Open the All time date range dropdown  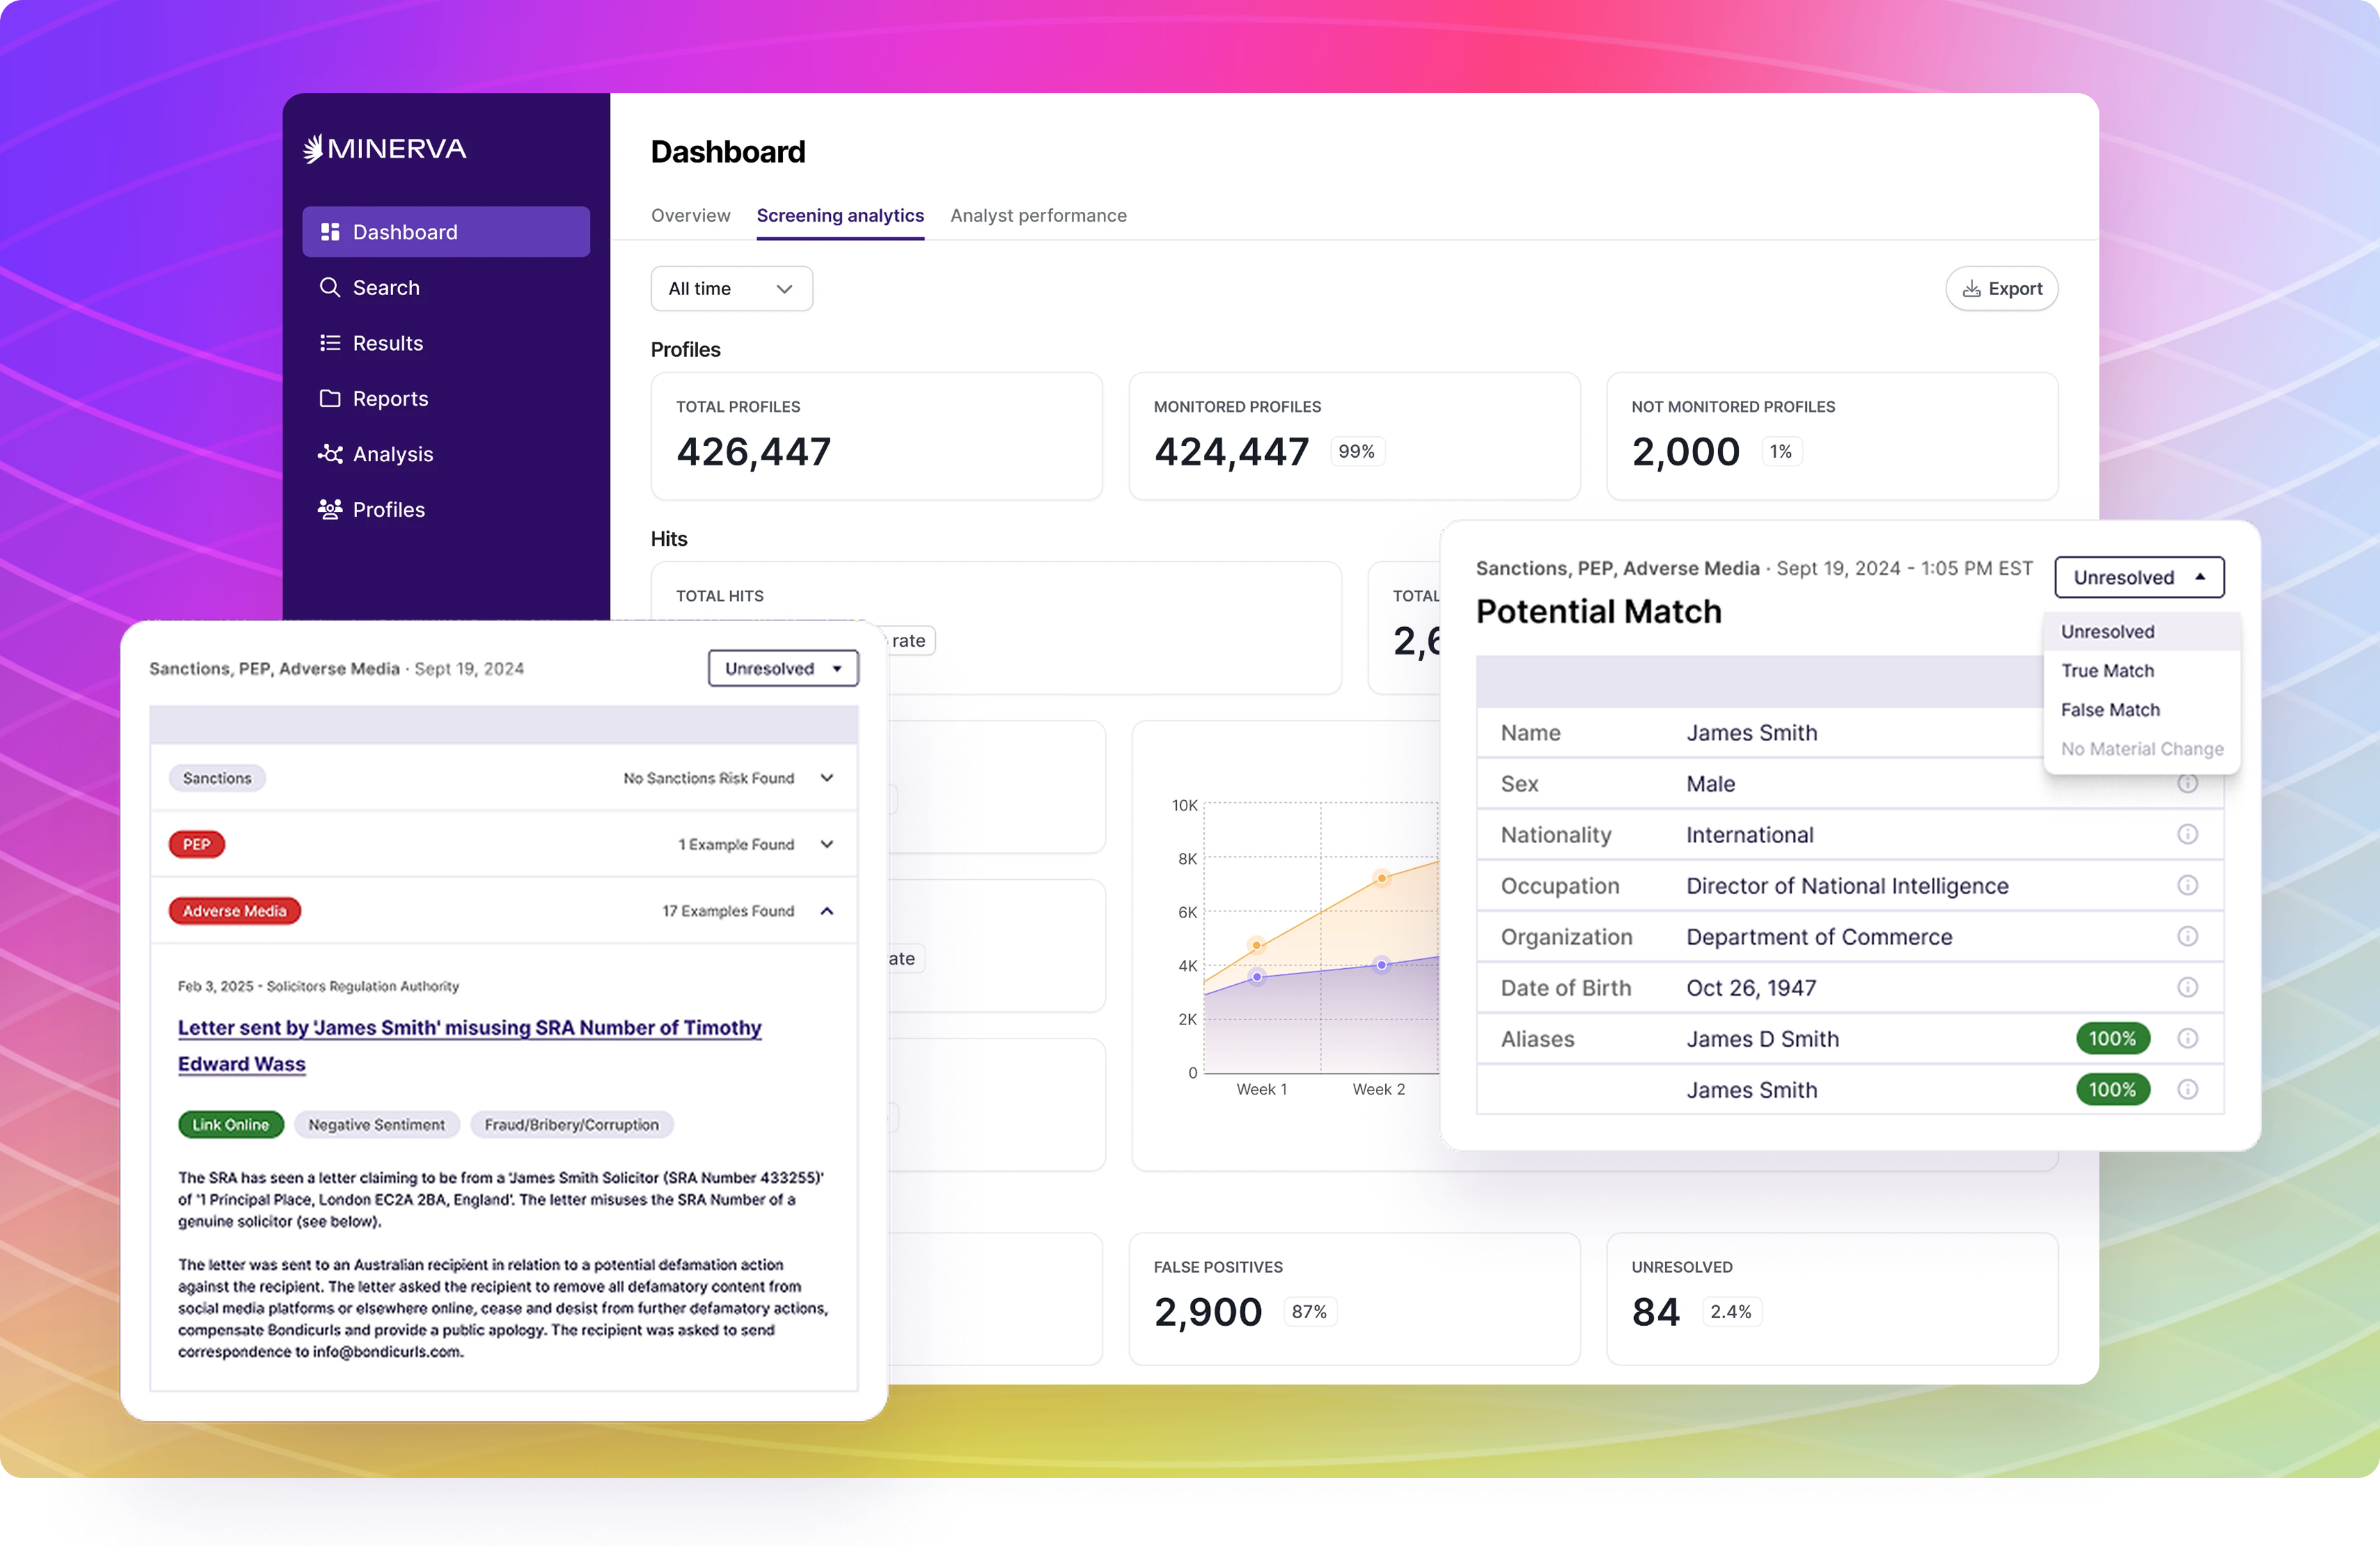[x=731, y=288]
